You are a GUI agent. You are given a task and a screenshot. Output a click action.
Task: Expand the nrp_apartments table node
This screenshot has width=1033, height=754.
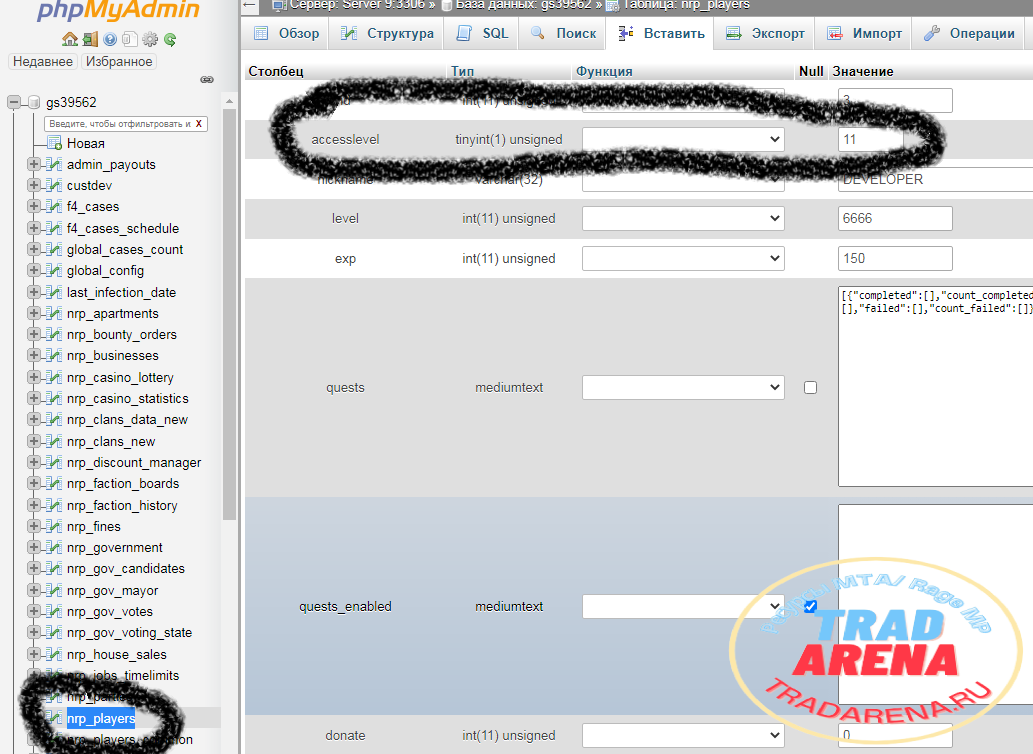tap(34, 313)
